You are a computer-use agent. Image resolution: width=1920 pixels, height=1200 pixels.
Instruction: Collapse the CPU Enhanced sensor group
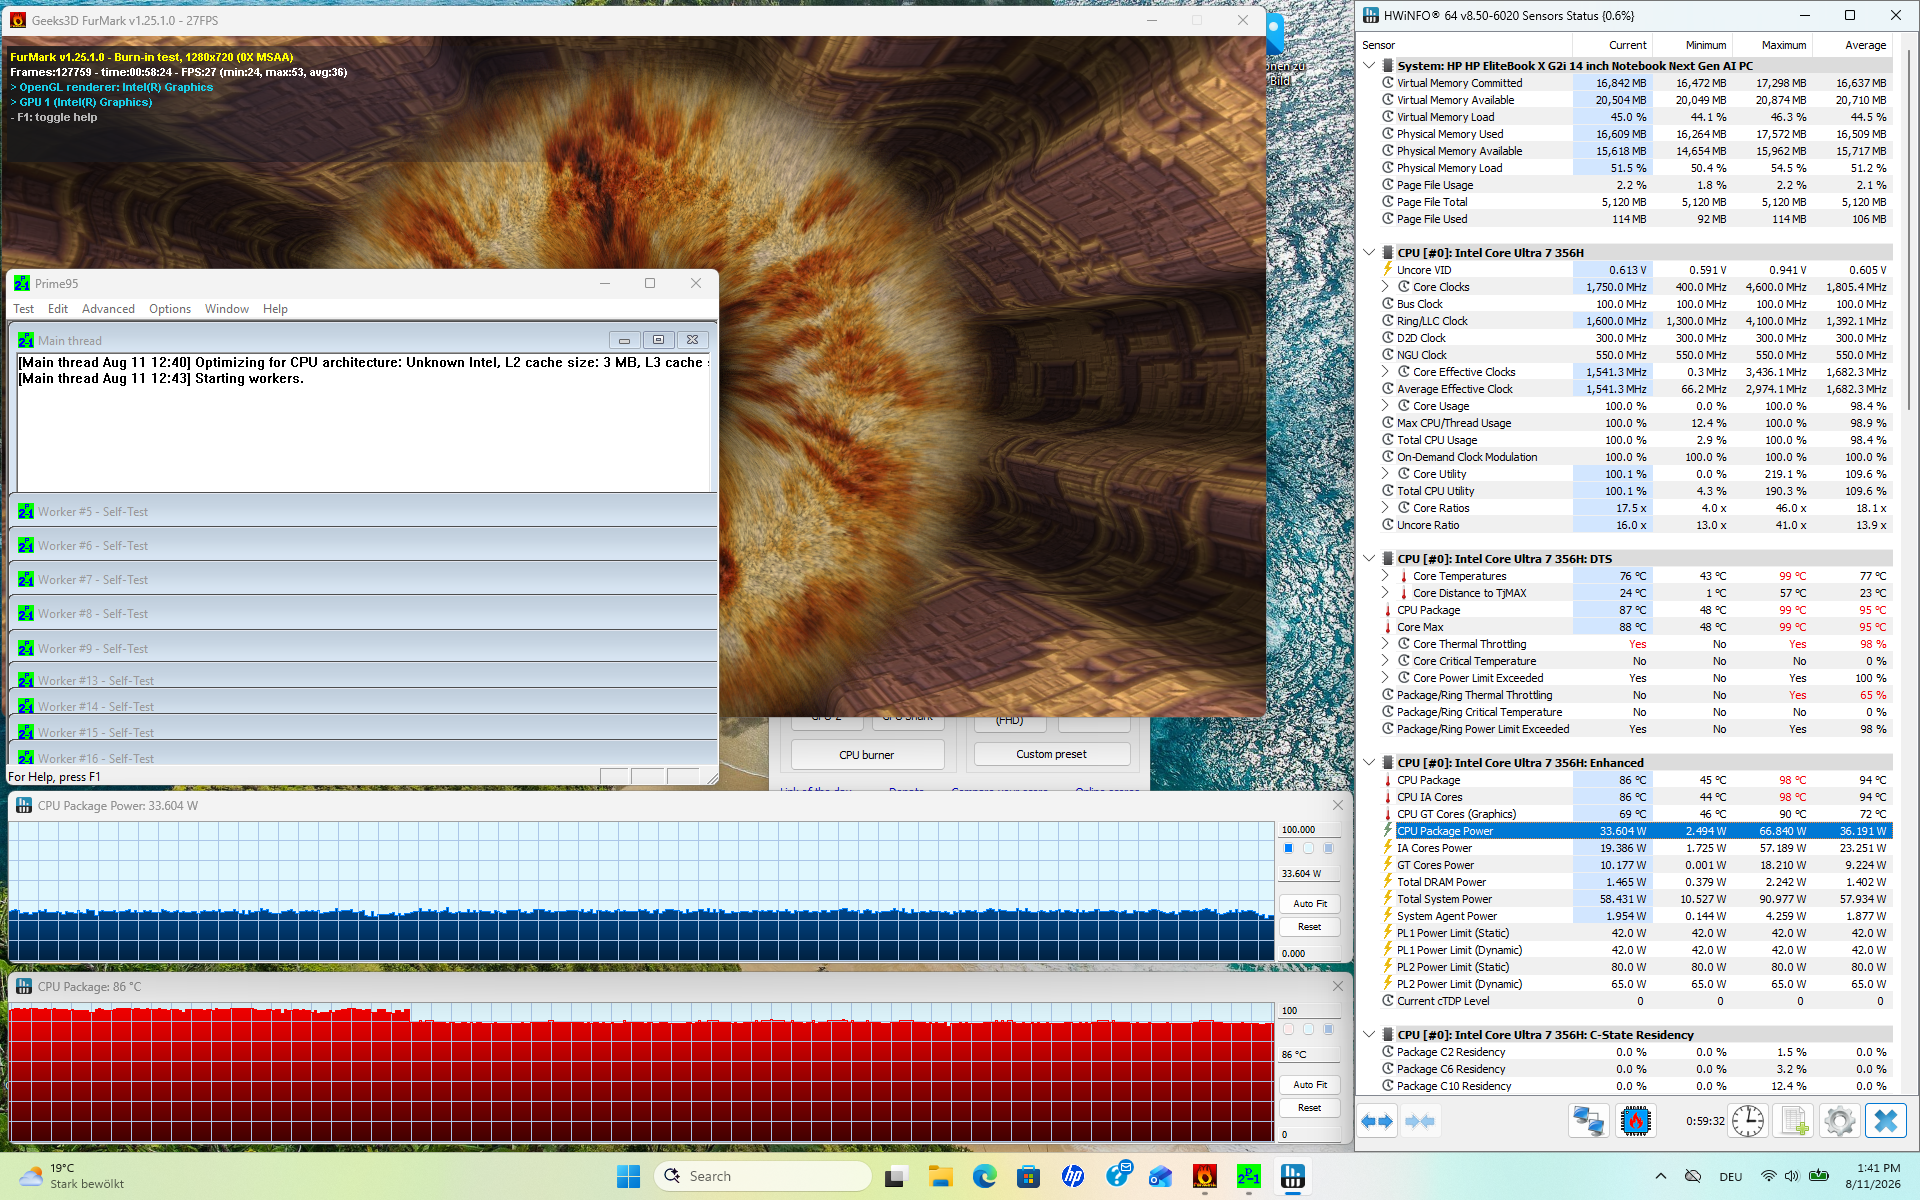tap(1369, 762)
